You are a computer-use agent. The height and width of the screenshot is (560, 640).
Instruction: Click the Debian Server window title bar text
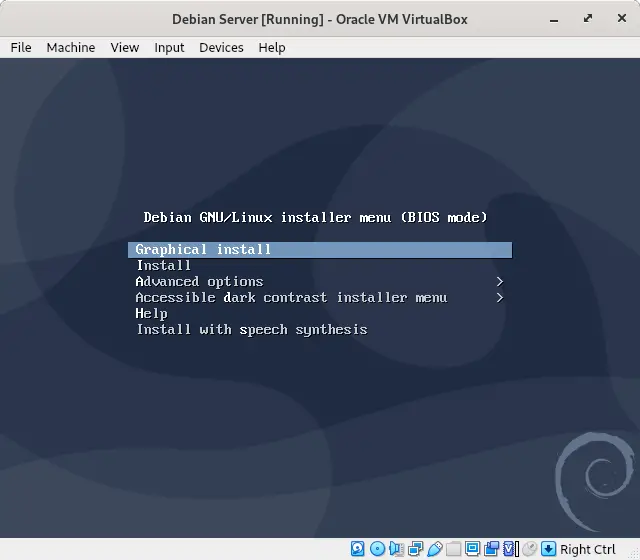[320, 19]
